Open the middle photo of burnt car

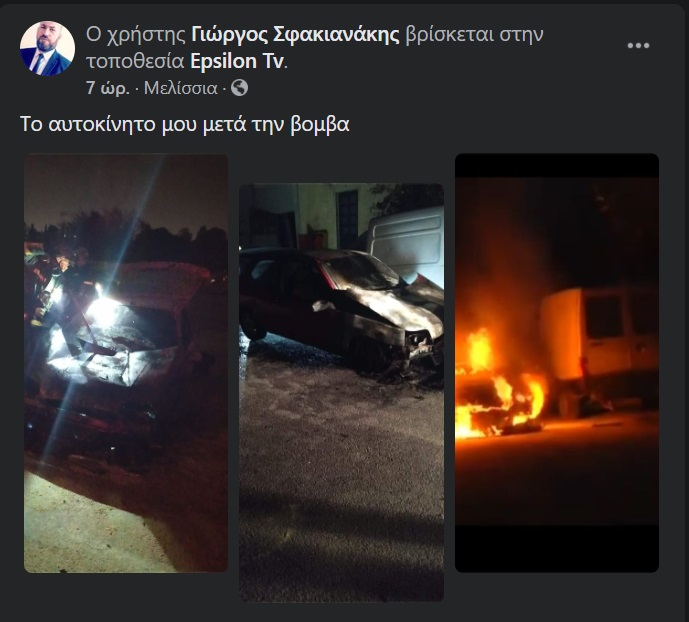click(x=341, y=392)
